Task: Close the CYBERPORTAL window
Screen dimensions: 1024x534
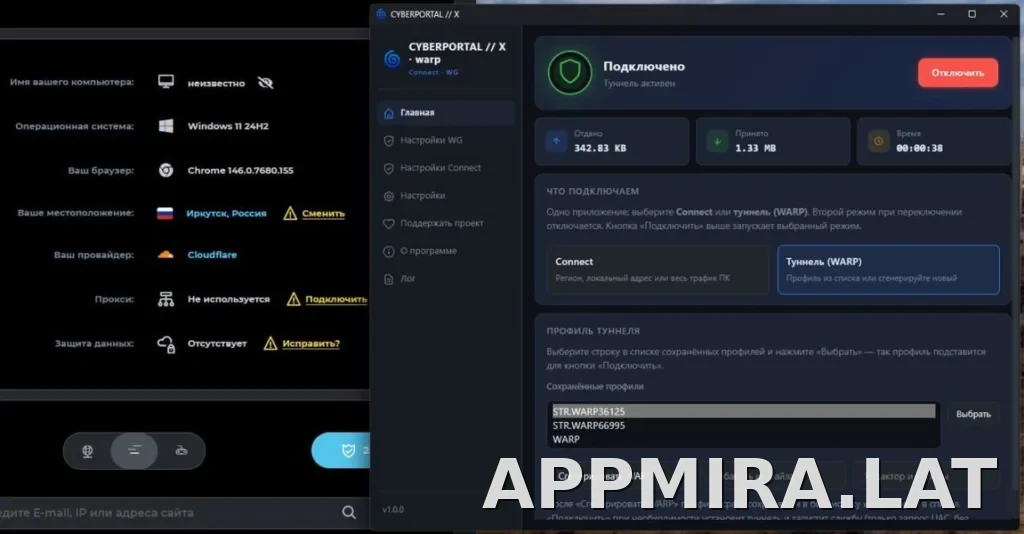Action: pos(1004,14)
